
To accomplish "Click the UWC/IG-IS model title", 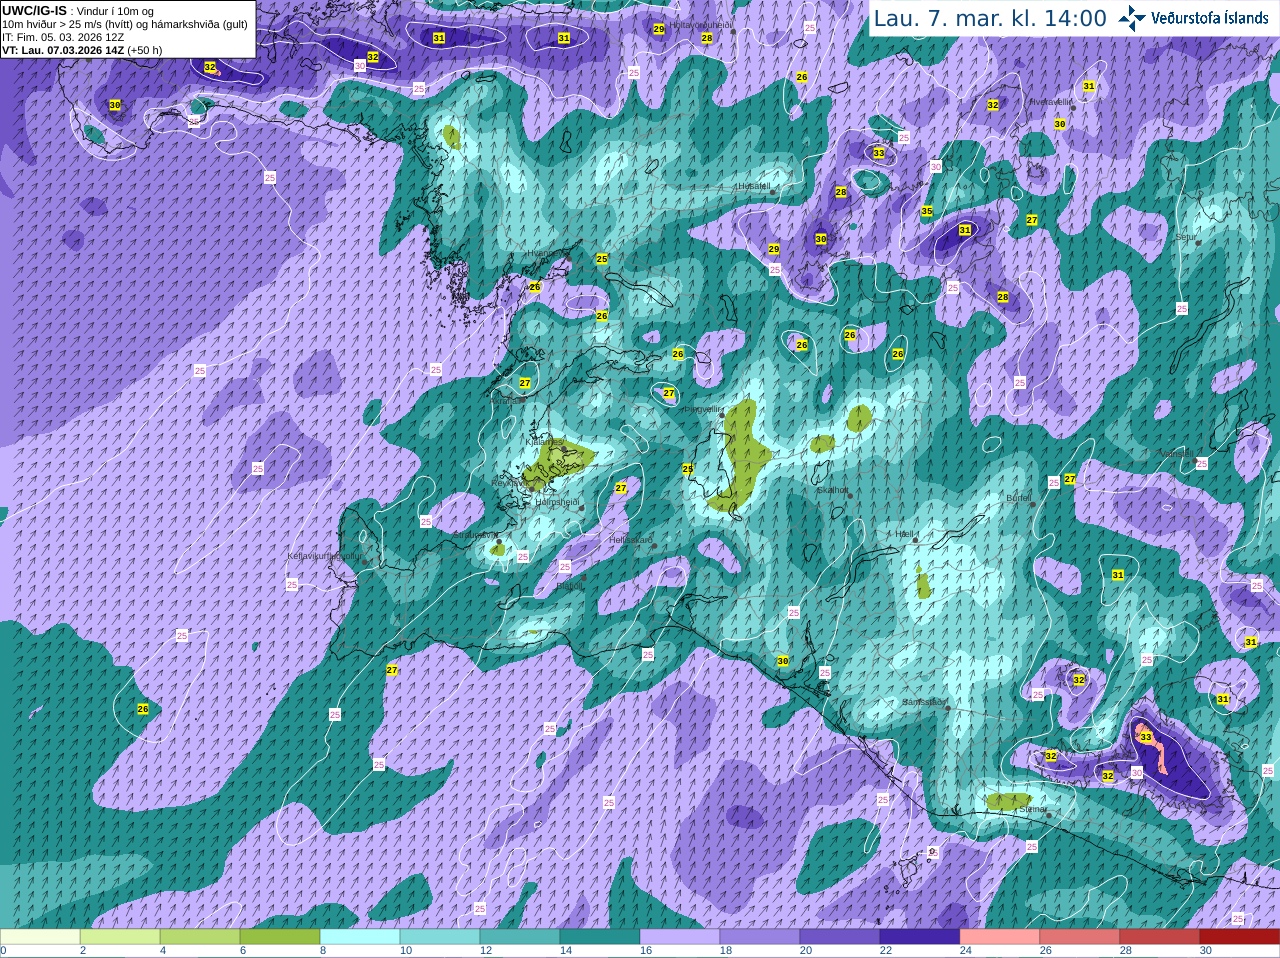I will click(34, 10).
